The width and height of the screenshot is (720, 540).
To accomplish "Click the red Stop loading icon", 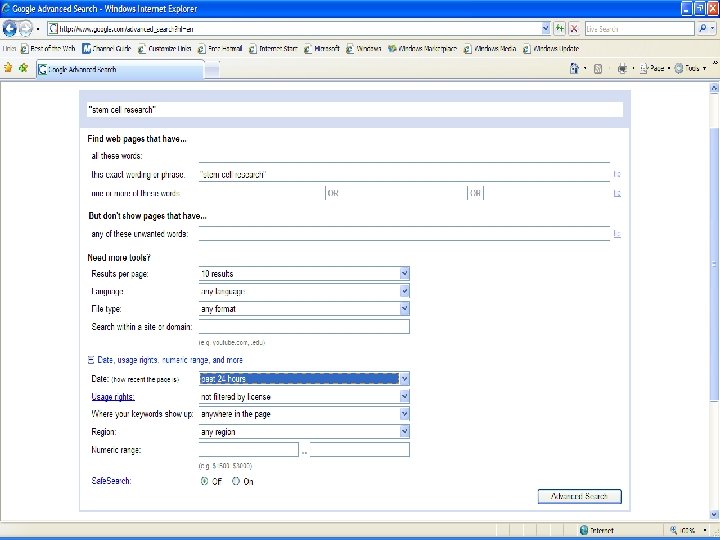I will pos(574,29).
